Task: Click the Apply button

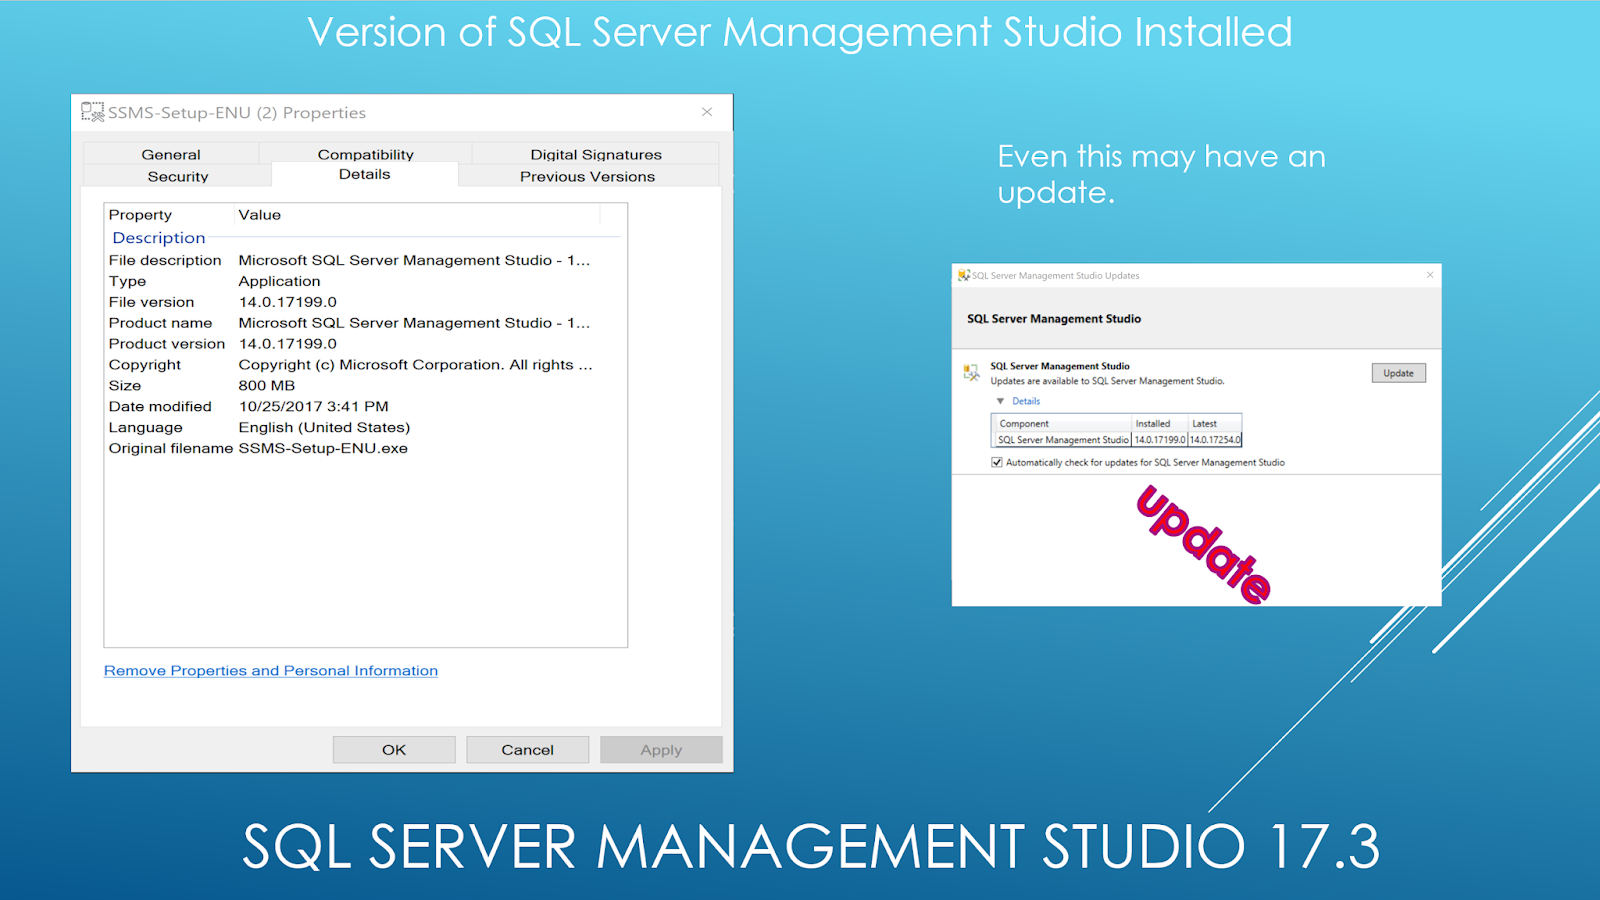Action: pos(661,750)
